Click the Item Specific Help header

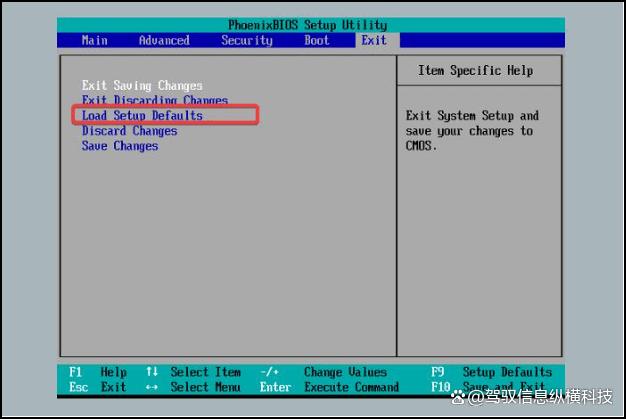pos(475,71)
